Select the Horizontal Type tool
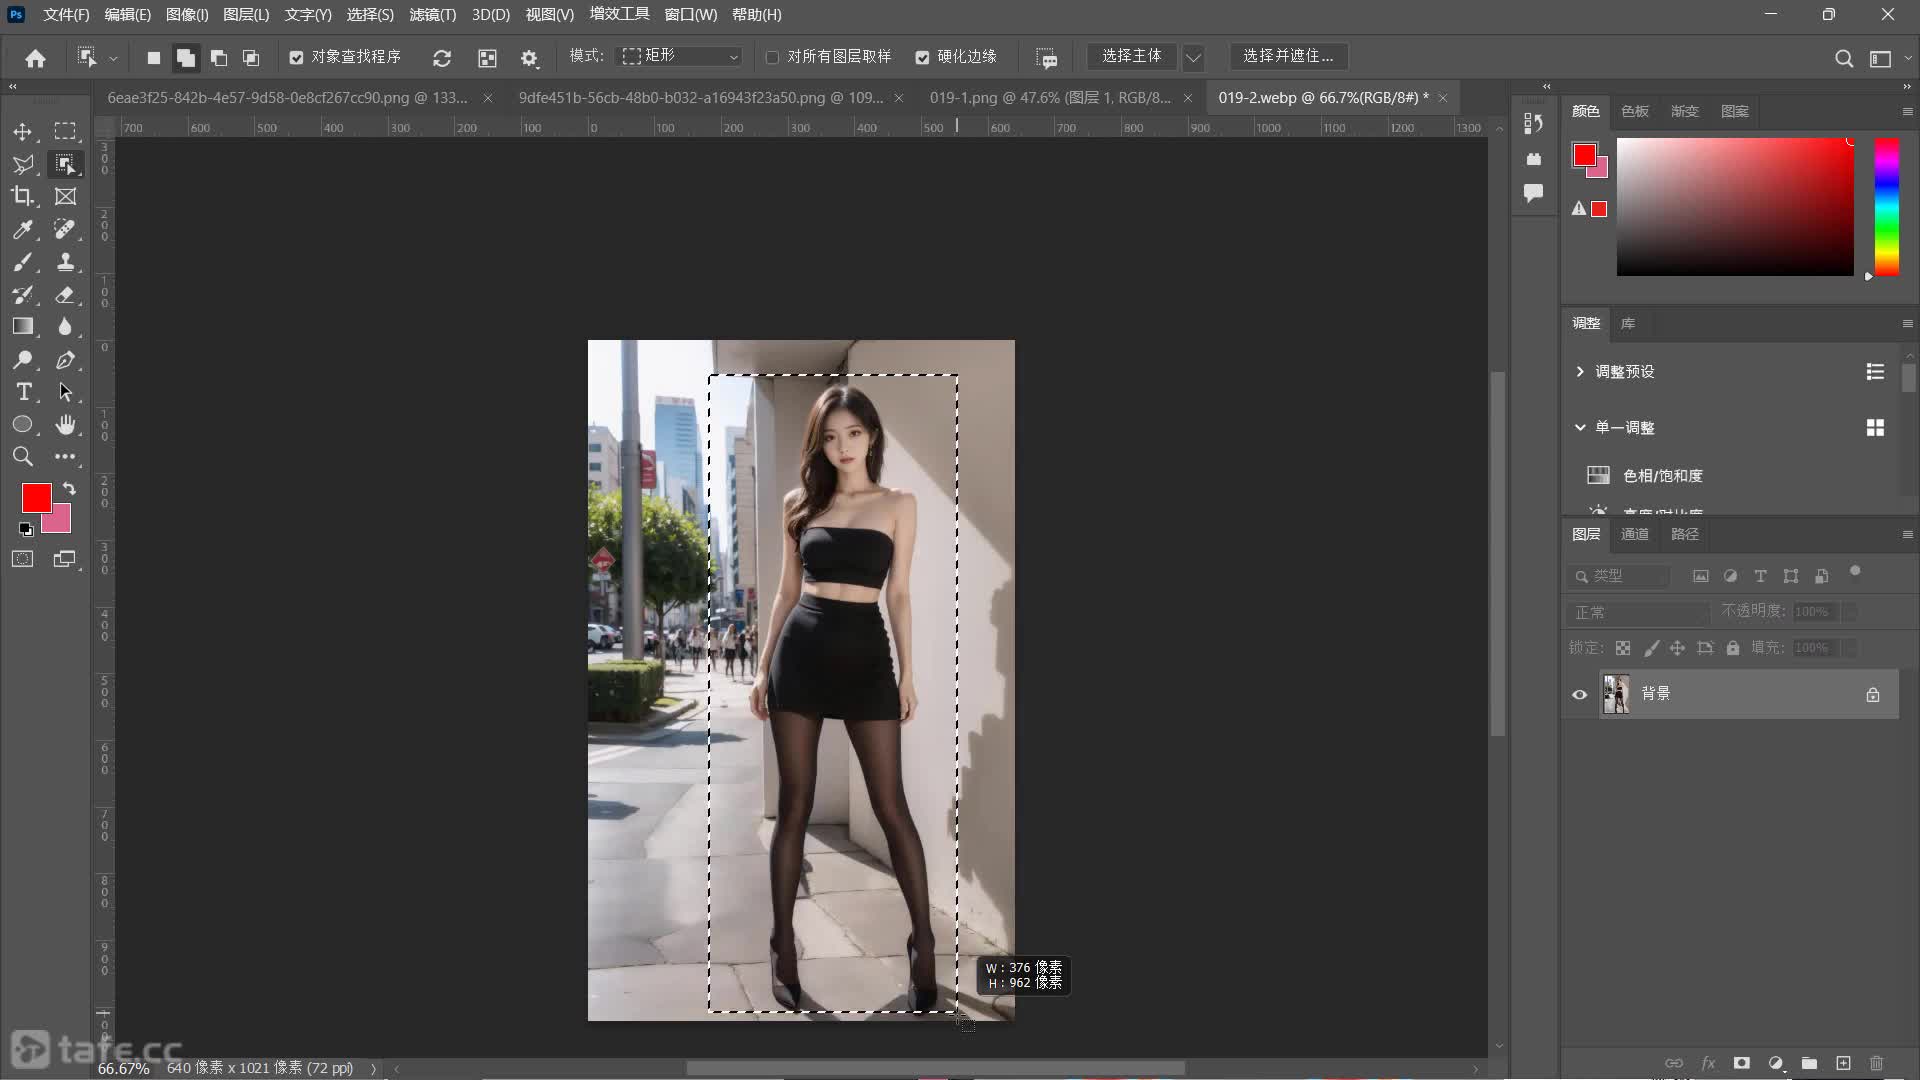The height and width of the screenshot is (1080, 1920). tap(23, 392)
